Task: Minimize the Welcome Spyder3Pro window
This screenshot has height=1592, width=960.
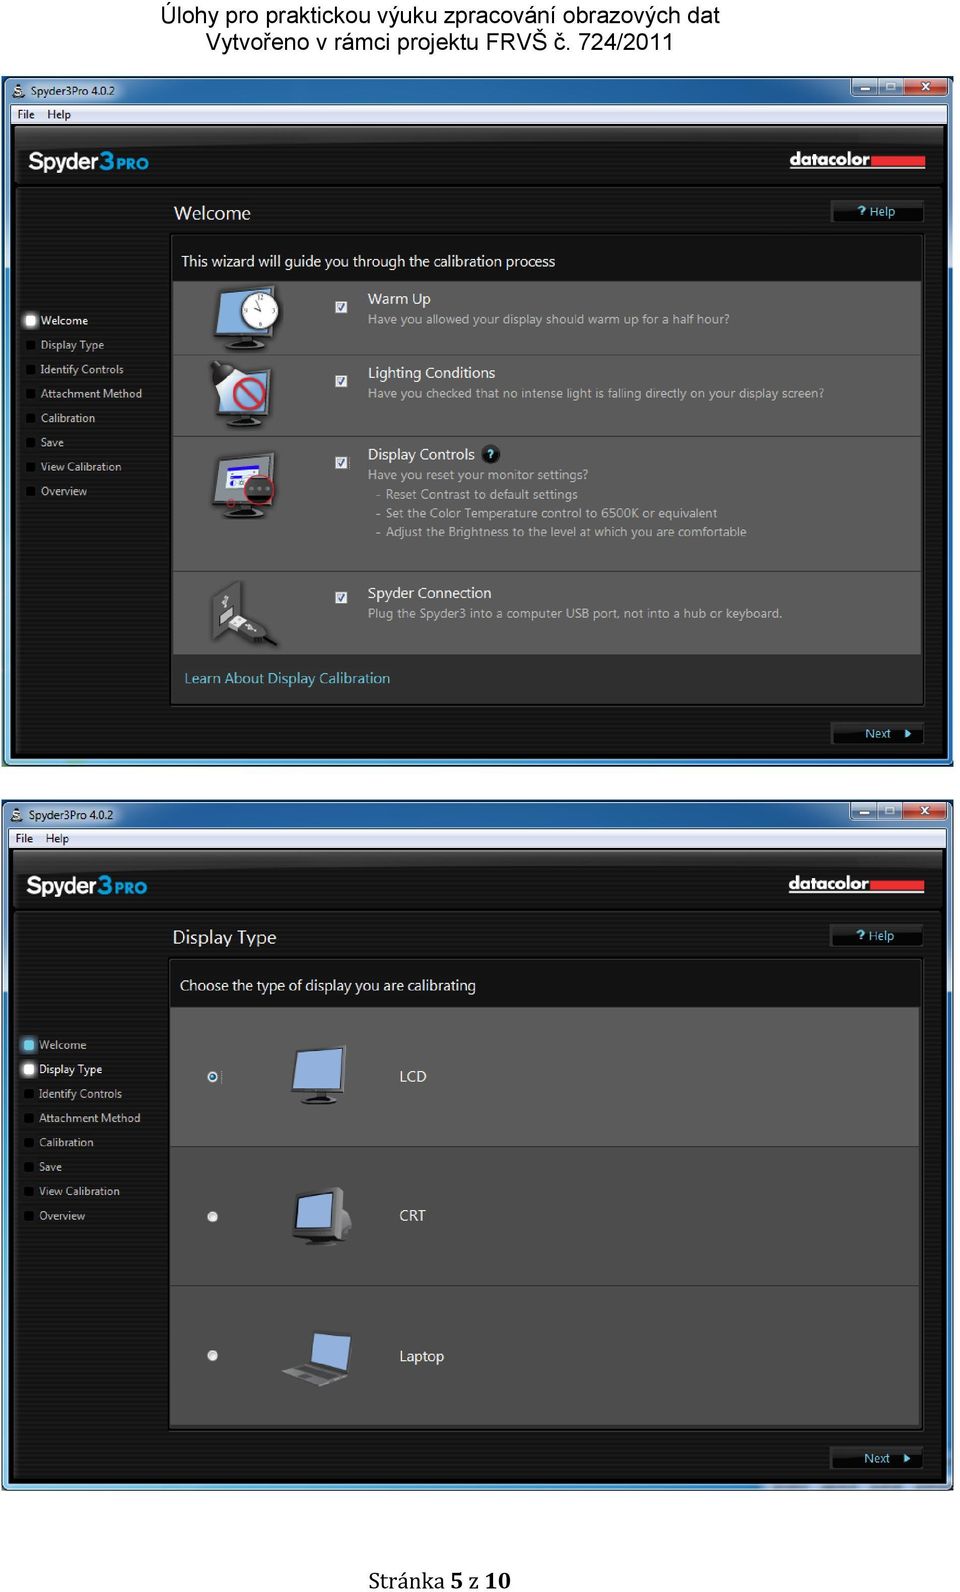Action: pyautogui.click(x=864, y=88)
